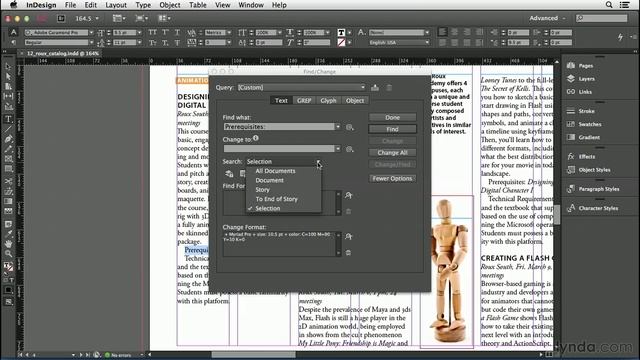Toggle All Caps formatting button
Viewport: 640px width, 360px height.
[153, 32]
